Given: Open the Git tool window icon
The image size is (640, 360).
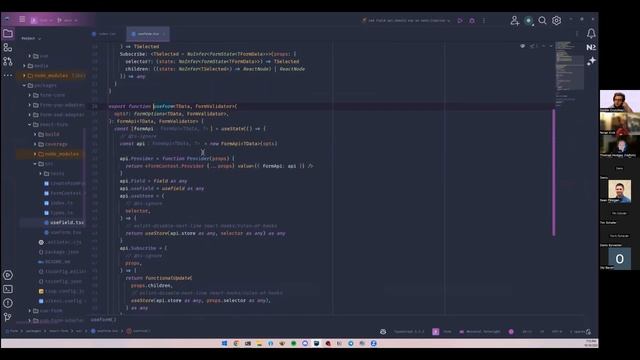Looking at the screenshot, I should [x=8, y=317].
